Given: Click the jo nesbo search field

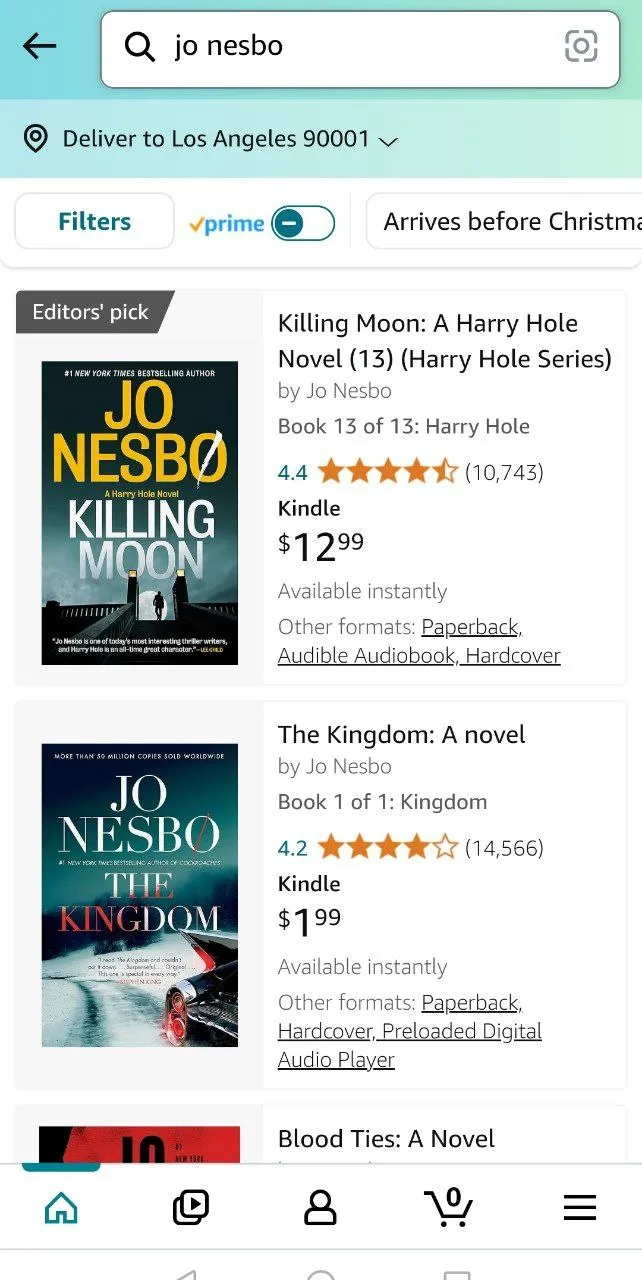Looking at the screenshot, I should 360,47.
